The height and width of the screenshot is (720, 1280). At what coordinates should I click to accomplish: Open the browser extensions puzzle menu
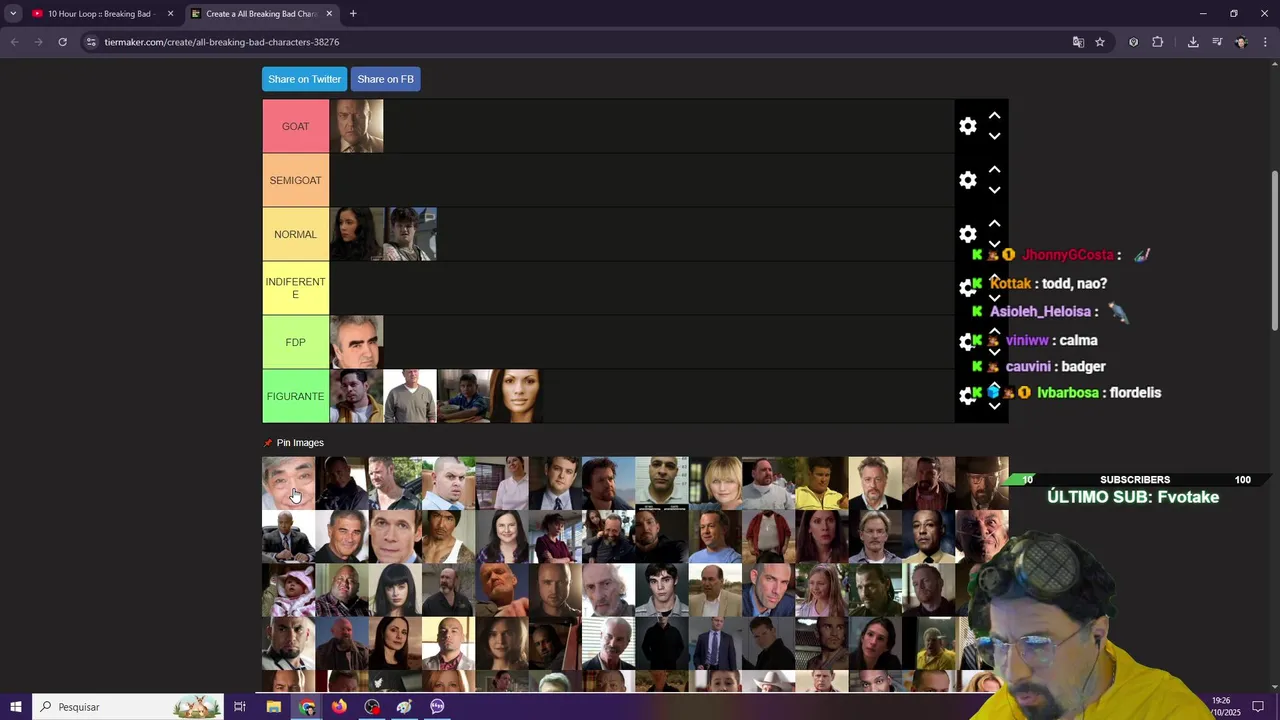click(x=1158, y=42)
